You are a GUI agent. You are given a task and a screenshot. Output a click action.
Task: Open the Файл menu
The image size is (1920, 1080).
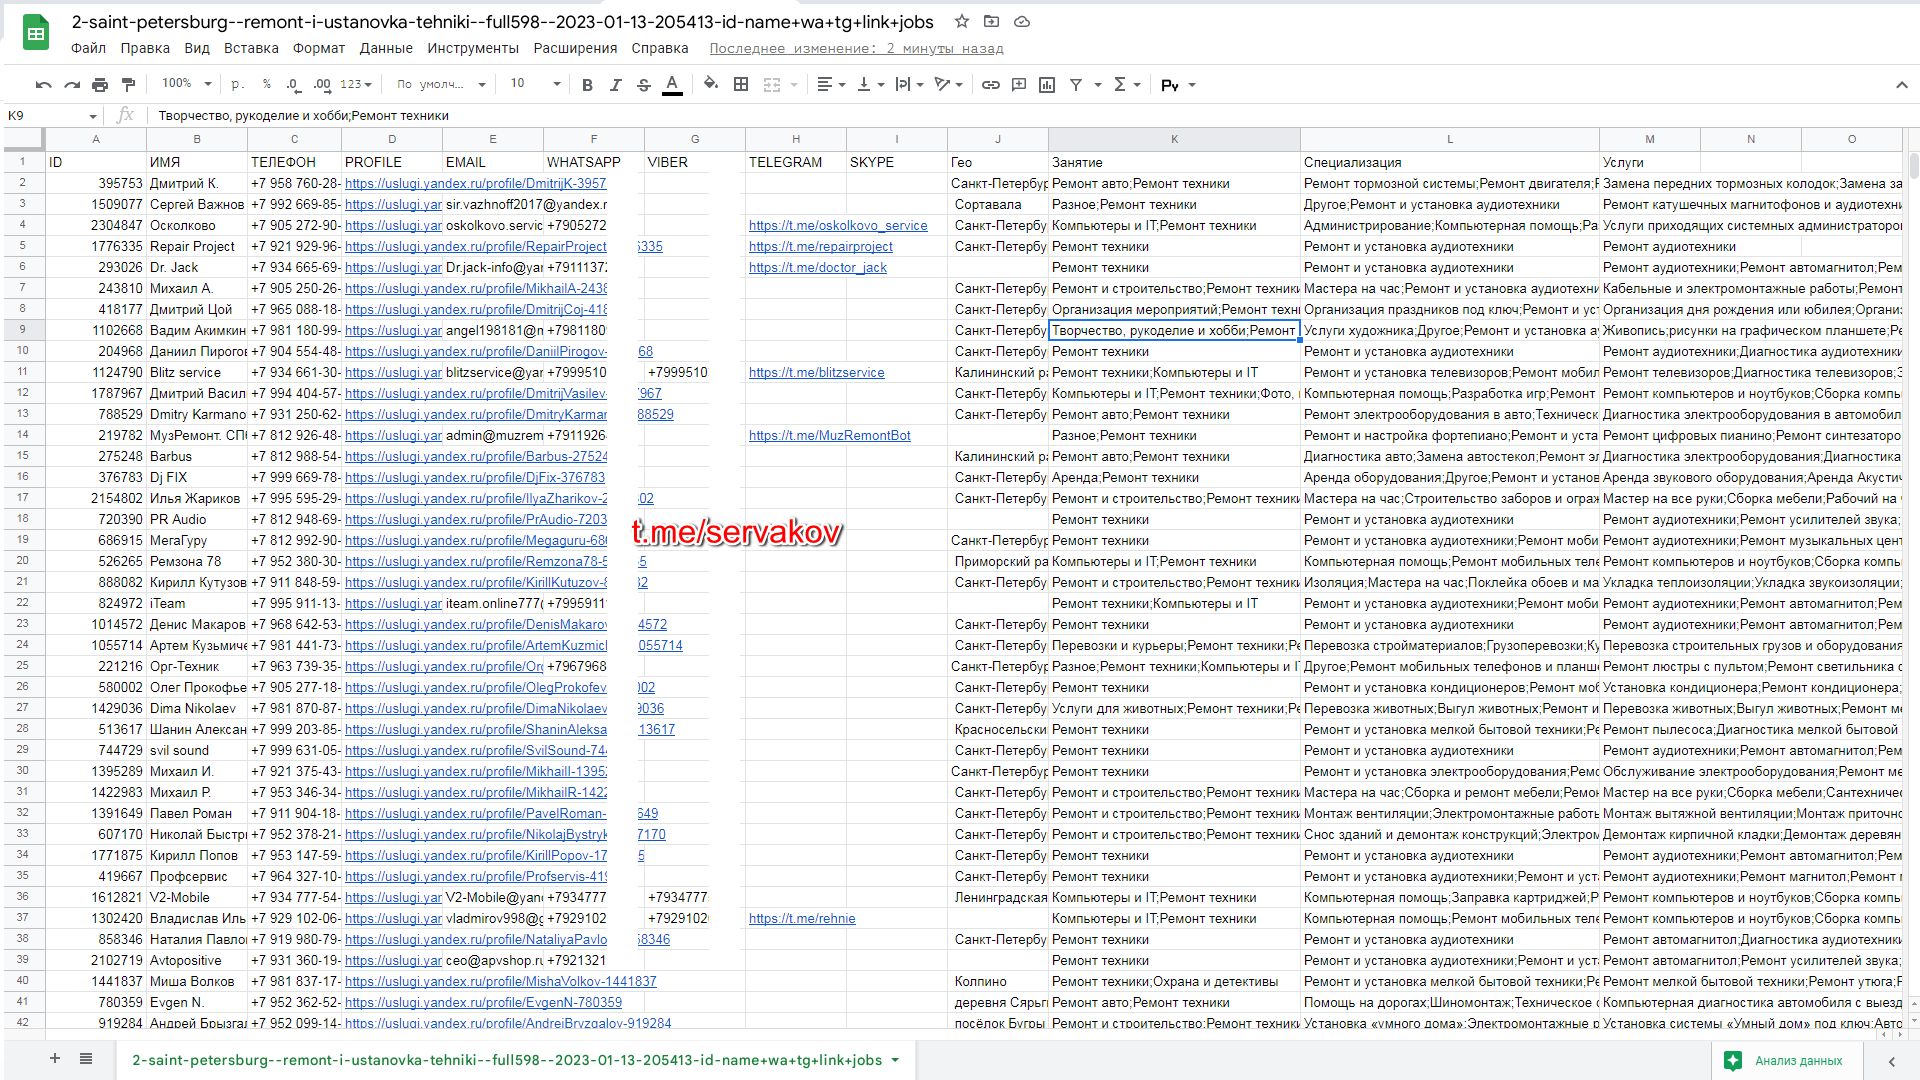point(88,48)
